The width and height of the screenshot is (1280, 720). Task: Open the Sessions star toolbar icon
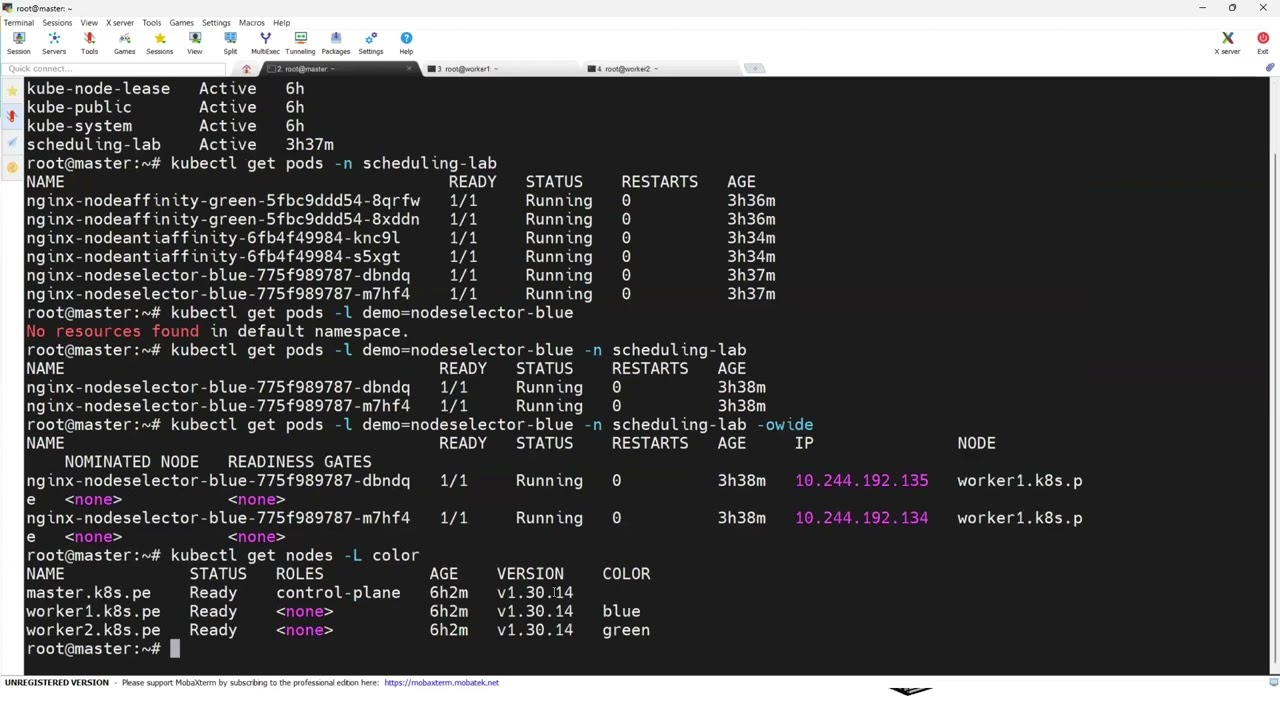click(159, 43)
